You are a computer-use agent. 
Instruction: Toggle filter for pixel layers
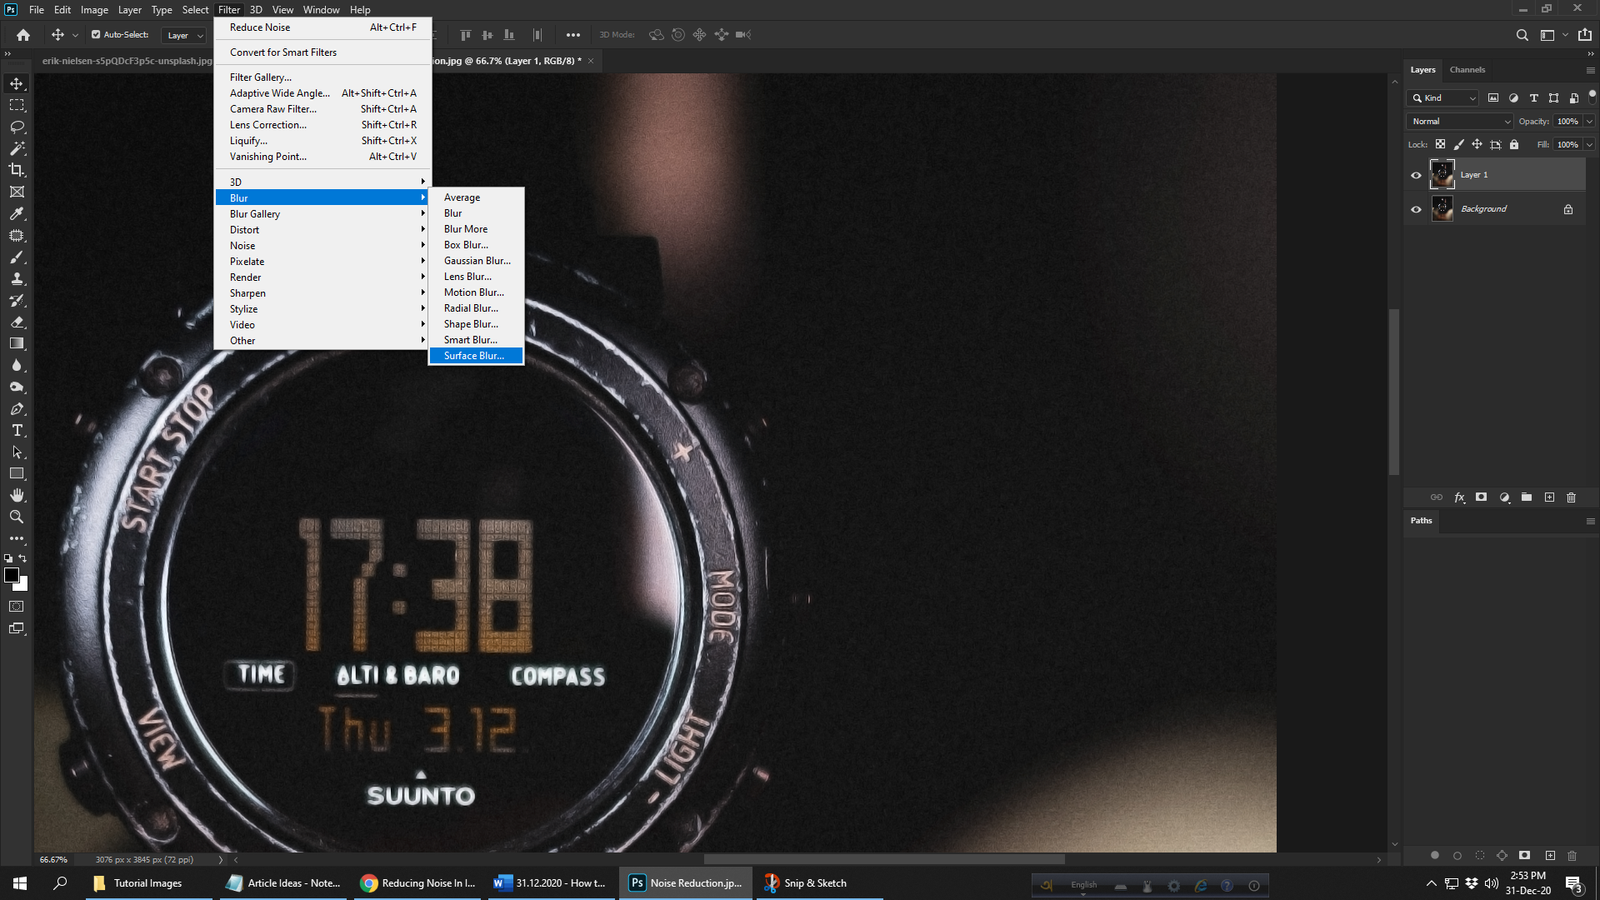(1493, 98)
